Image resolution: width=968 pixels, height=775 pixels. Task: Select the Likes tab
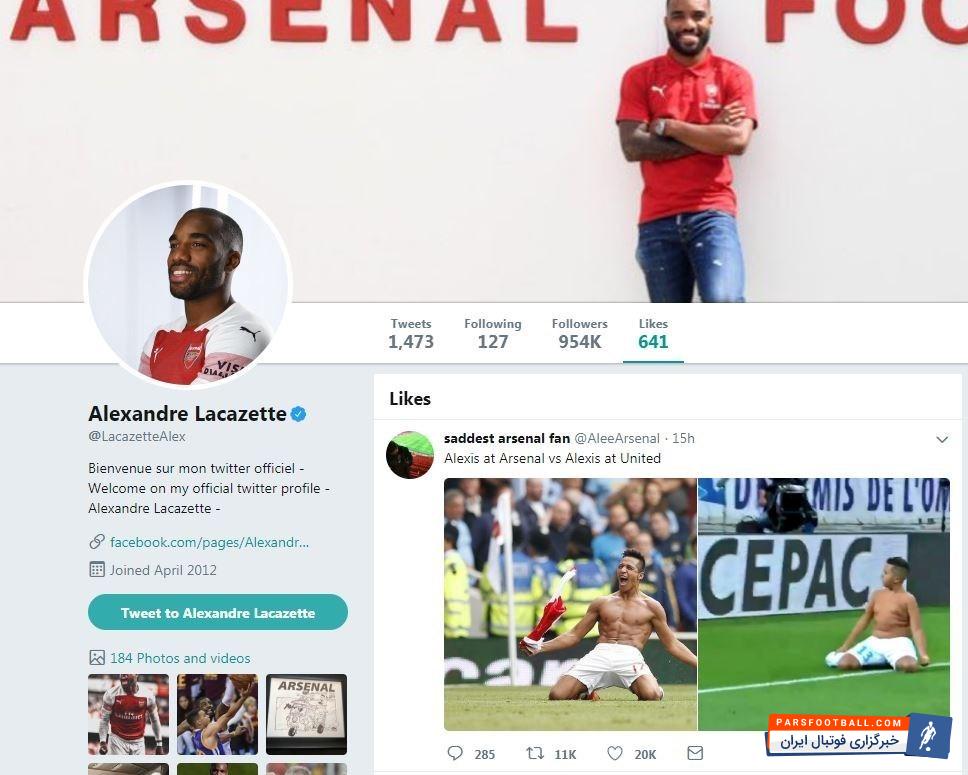point(653,333)
